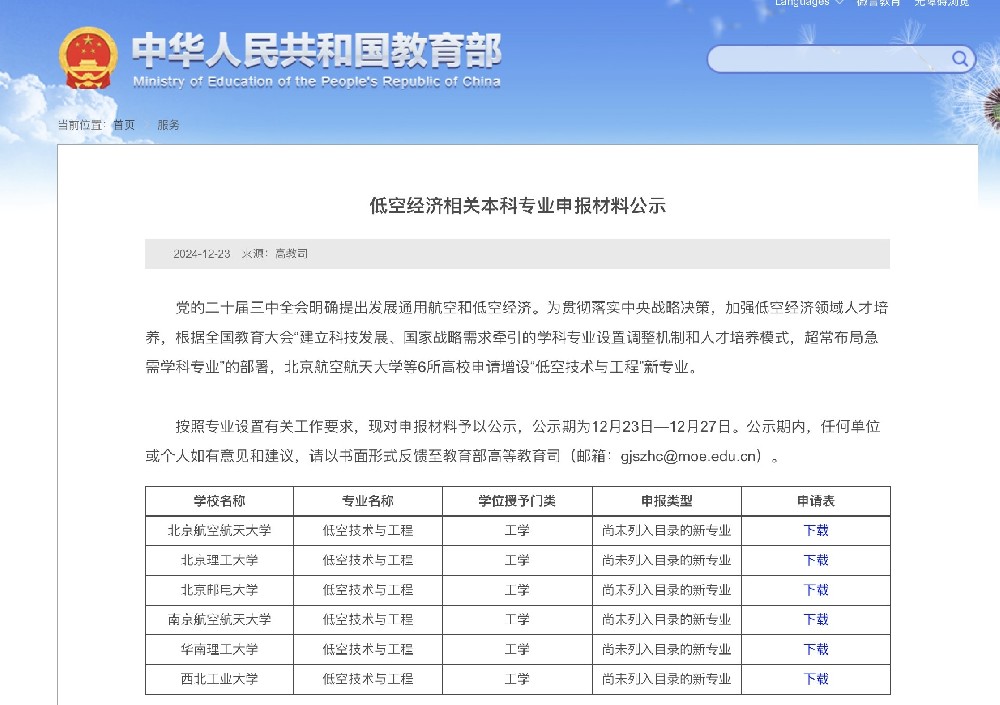Click 低空技术与工程 in the 华南理工大学 row
The image size is (1000, 705).
click(368, 649)
